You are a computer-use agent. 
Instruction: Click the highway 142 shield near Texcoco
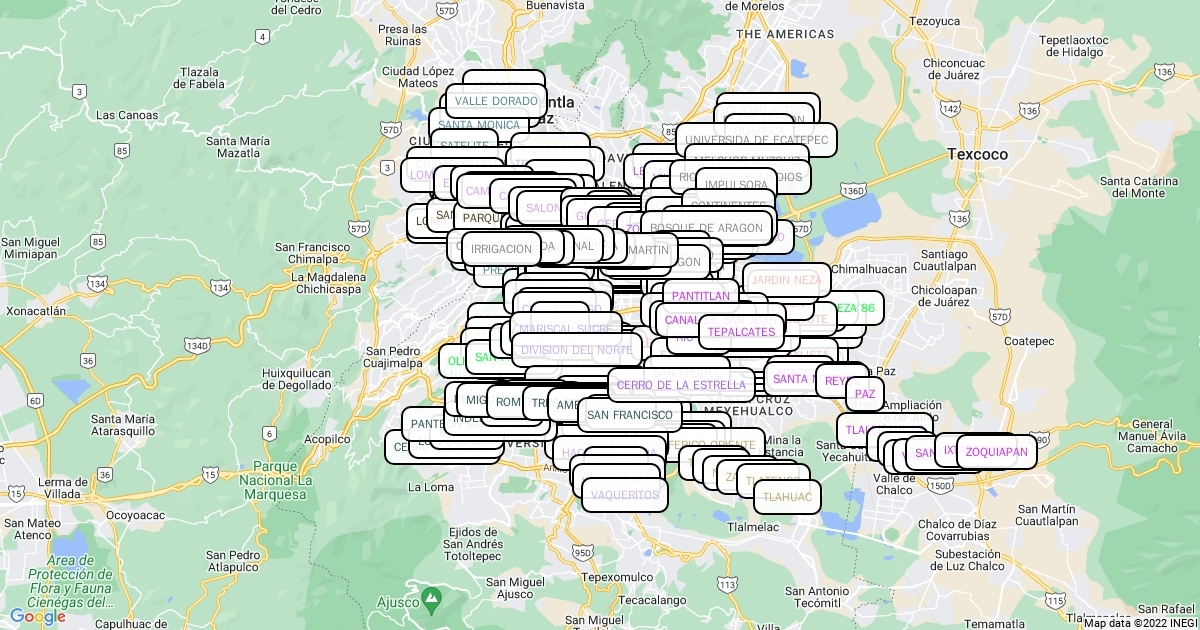[x=951, y=108]
